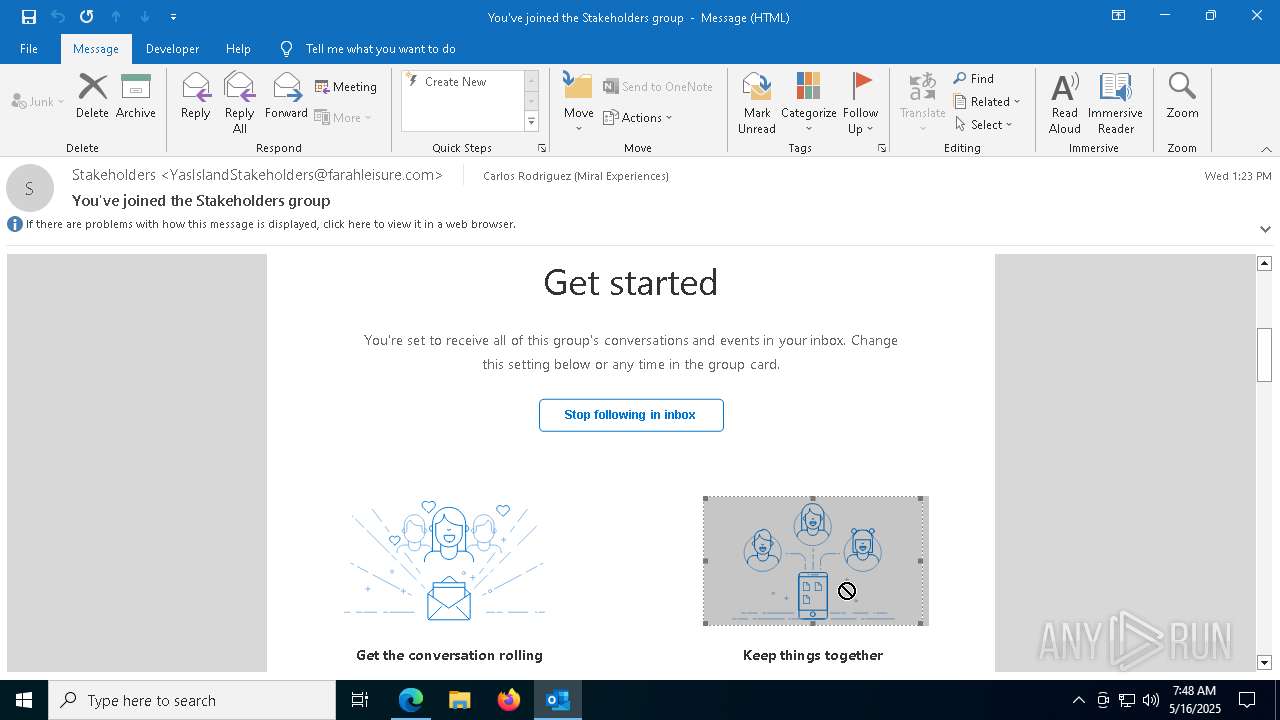This screenshot has width=1280, height=720.
Task: Go to Next Item down arrow
Action: coord(145,17)
